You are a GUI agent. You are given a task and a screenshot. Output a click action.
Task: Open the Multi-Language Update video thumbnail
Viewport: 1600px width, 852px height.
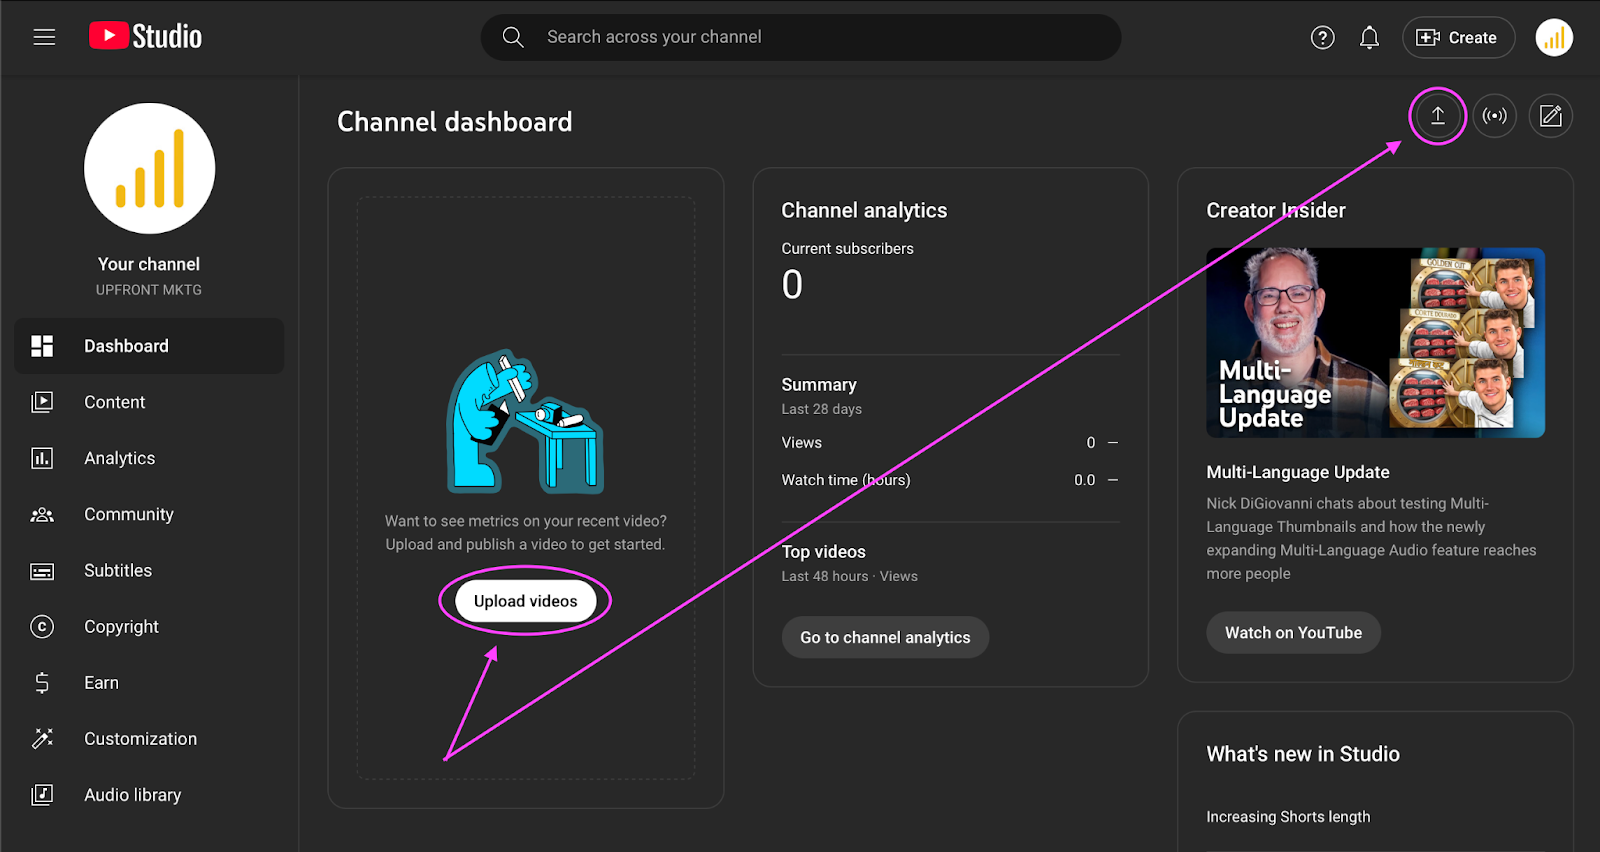[1375, 343]
